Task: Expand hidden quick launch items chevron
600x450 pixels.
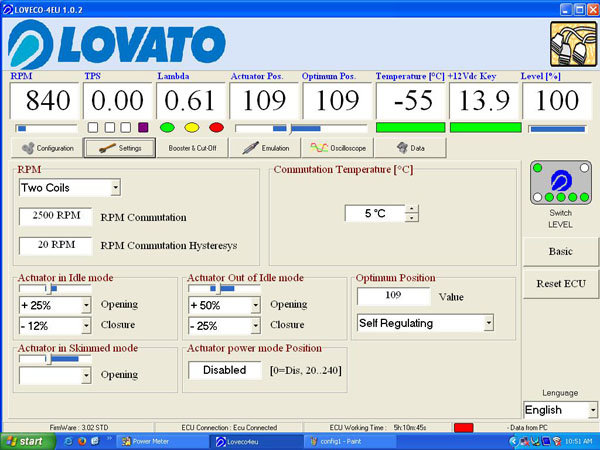Action: [109, 439]
